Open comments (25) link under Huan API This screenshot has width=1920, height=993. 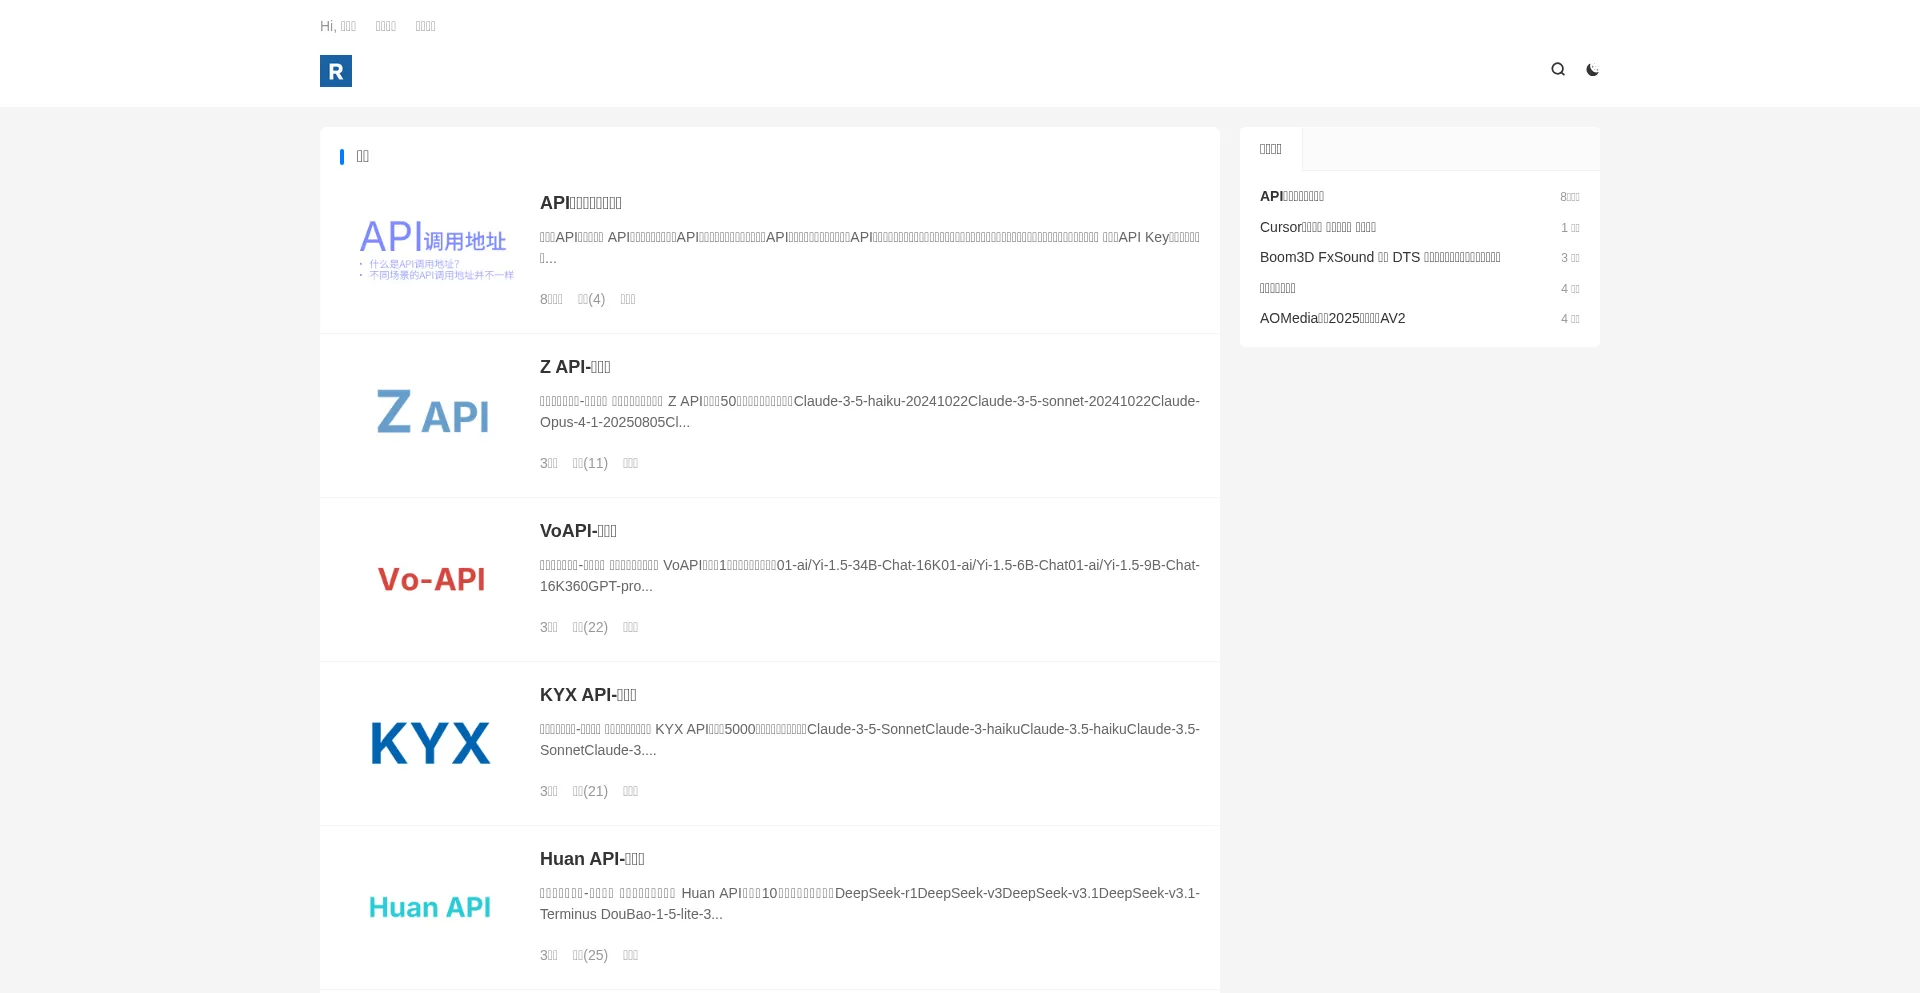tap(590, 955)
